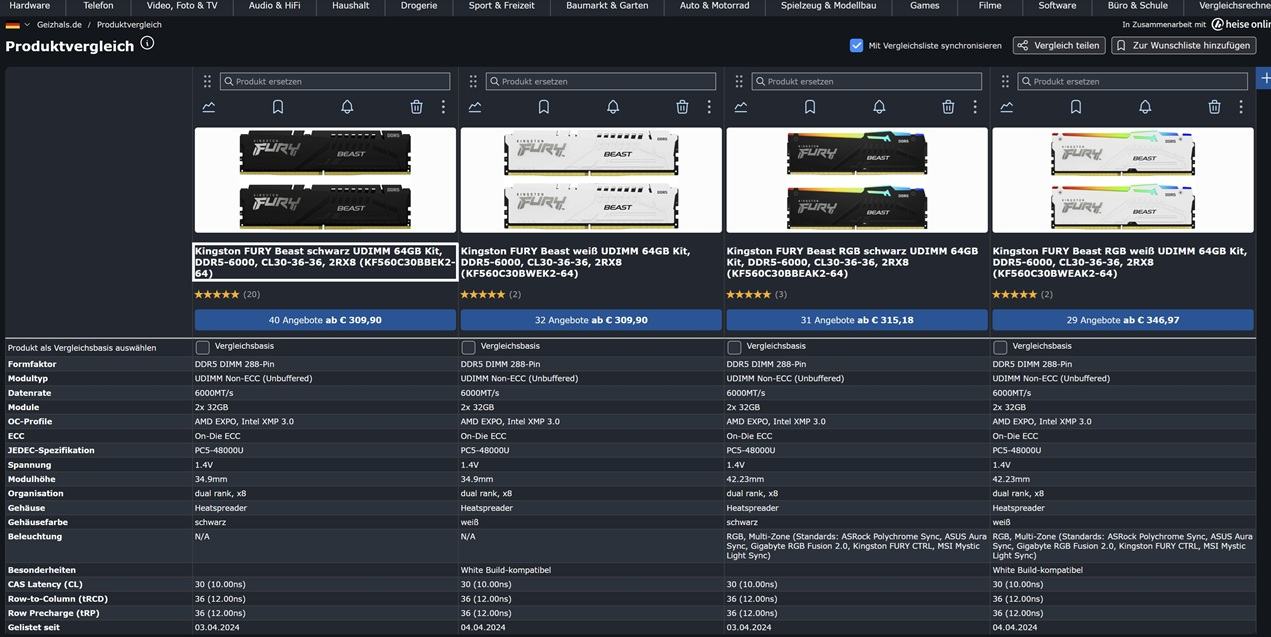The width and height of the screenshot is (1271, 637).
Task: Open heise online partner link
Action: click(x=1241, y=24)
